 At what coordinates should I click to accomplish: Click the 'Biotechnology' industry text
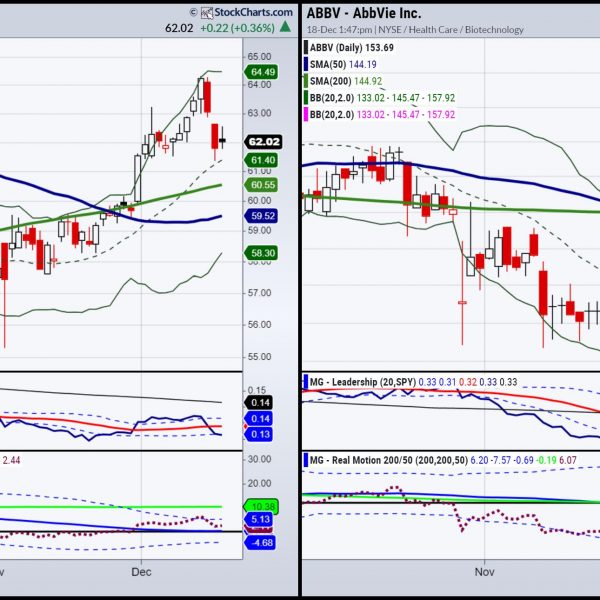pos(494,30)
